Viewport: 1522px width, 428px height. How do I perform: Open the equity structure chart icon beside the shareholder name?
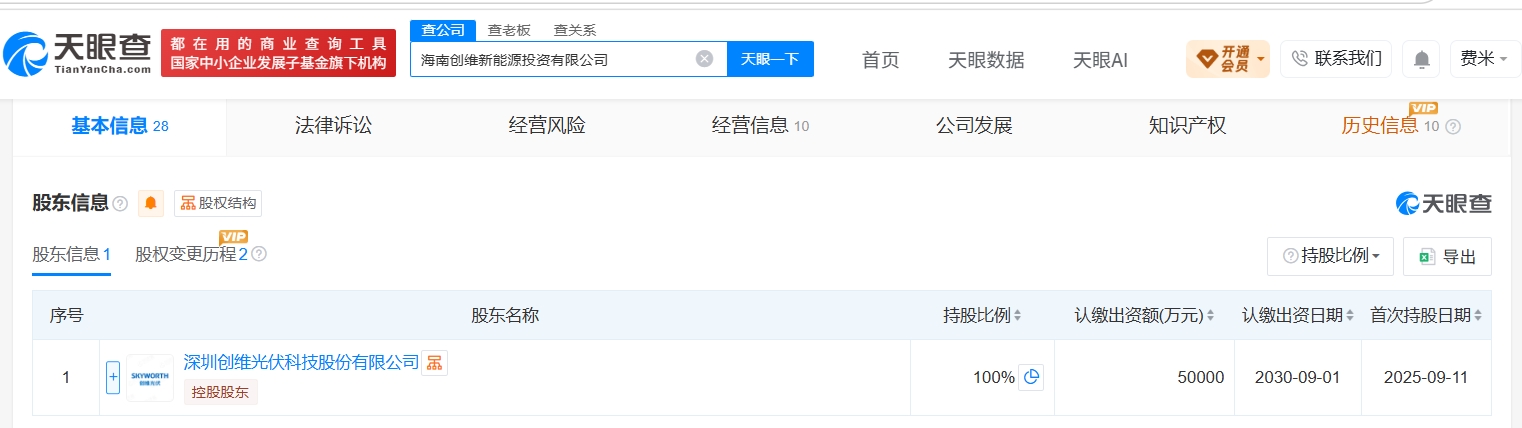[434, 363]
